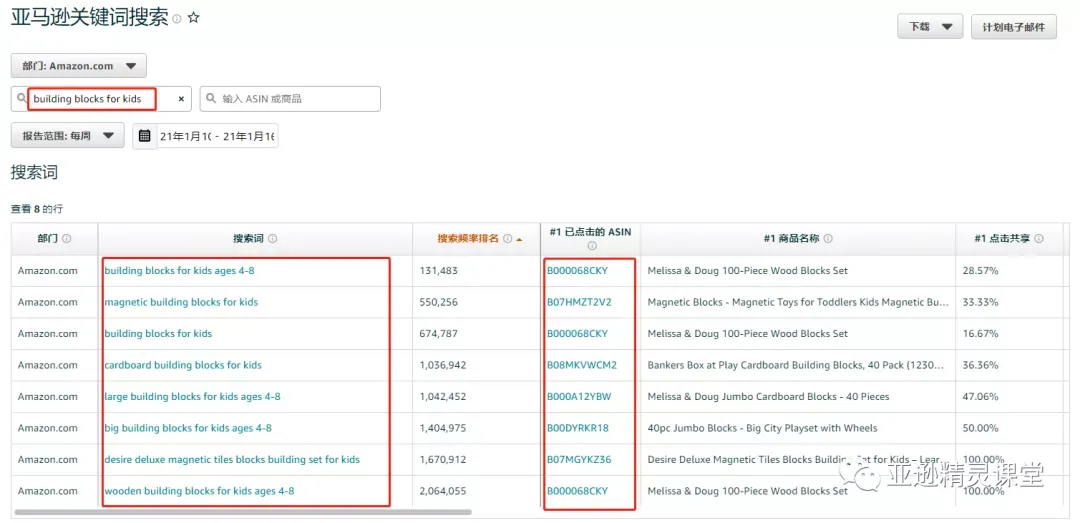
Task: Click ASIN B000068CKY in the 2,064,055 row
Action: (x=578, y=491)
